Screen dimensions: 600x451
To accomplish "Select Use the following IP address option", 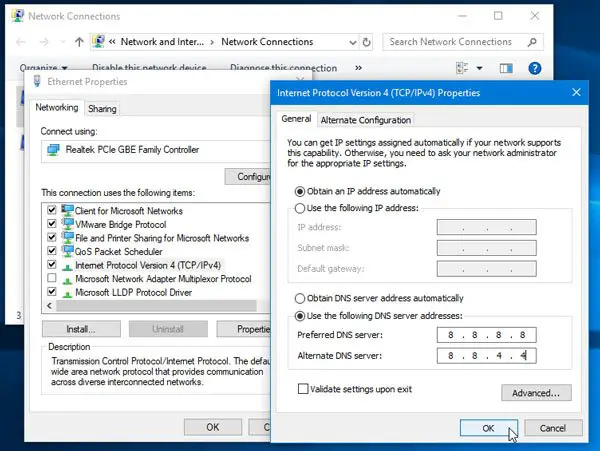I will point(301,207).
